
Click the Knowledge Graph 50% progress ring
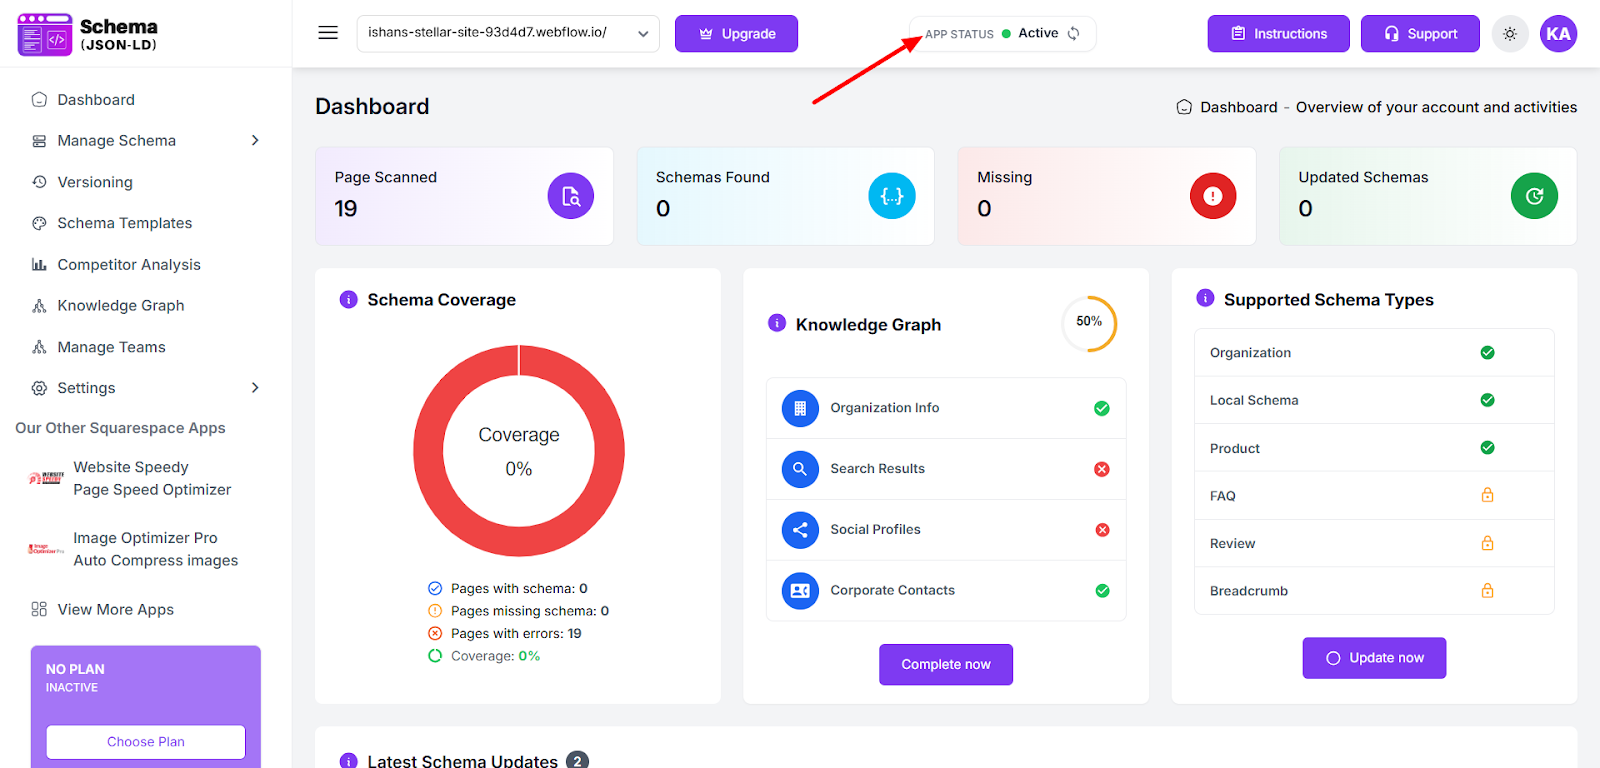pos(1089,323)
